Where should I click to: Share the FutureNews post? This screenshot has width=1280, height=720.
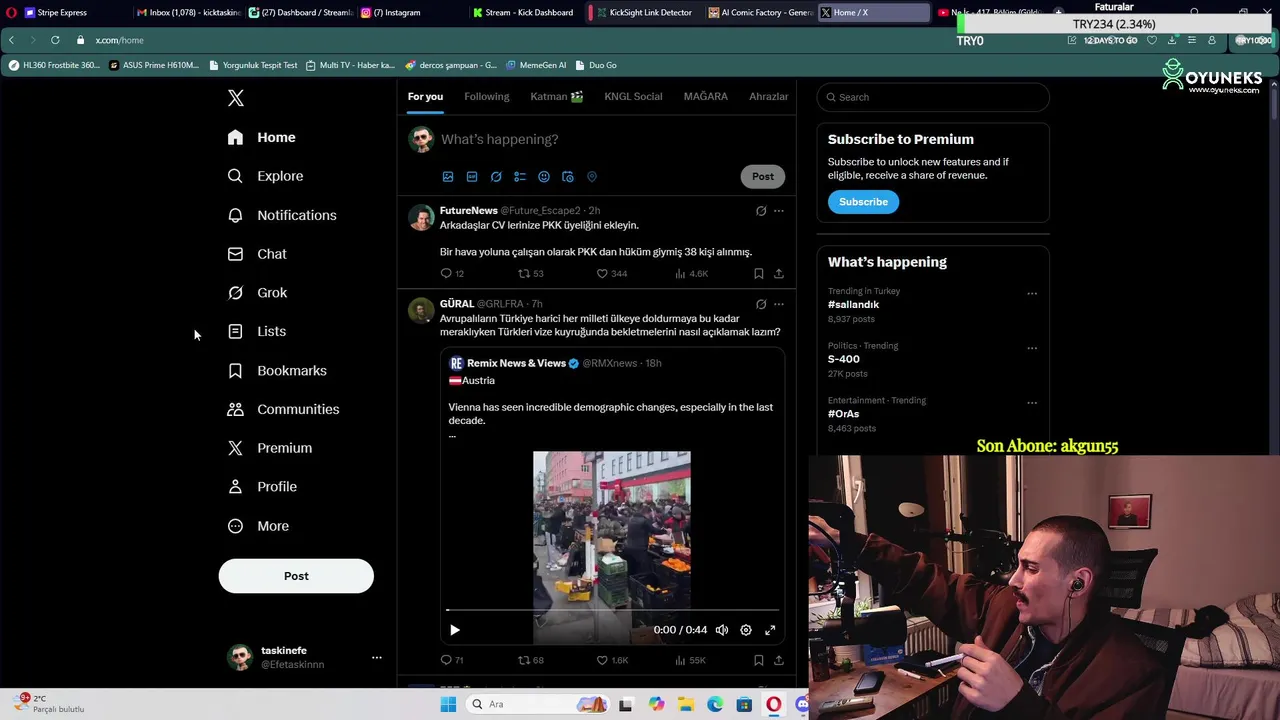click(x=779, y=274)
